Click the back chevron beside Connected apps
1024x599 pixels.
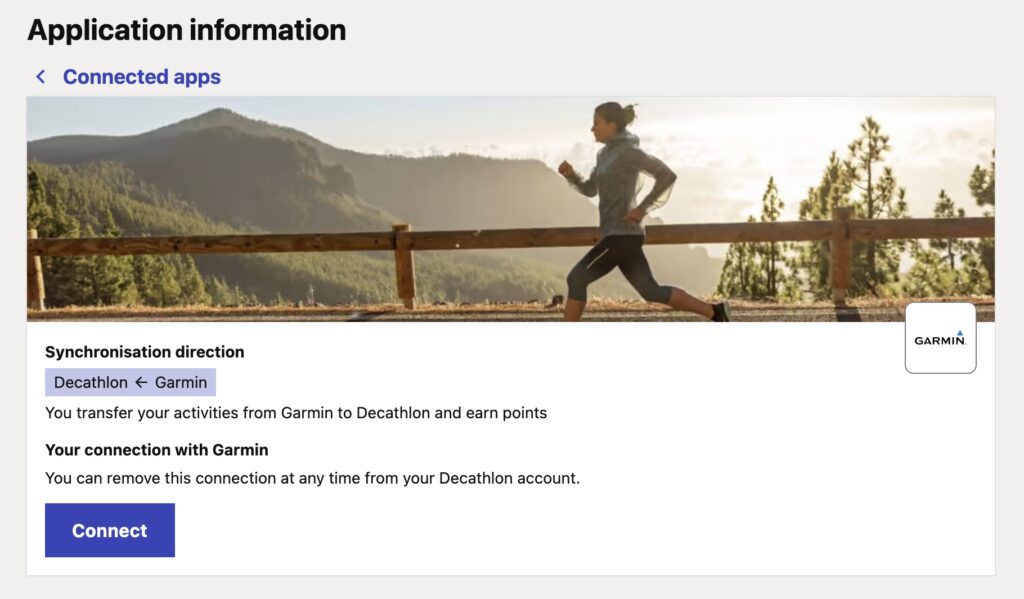pyautogui.click(x=41, y=77)
